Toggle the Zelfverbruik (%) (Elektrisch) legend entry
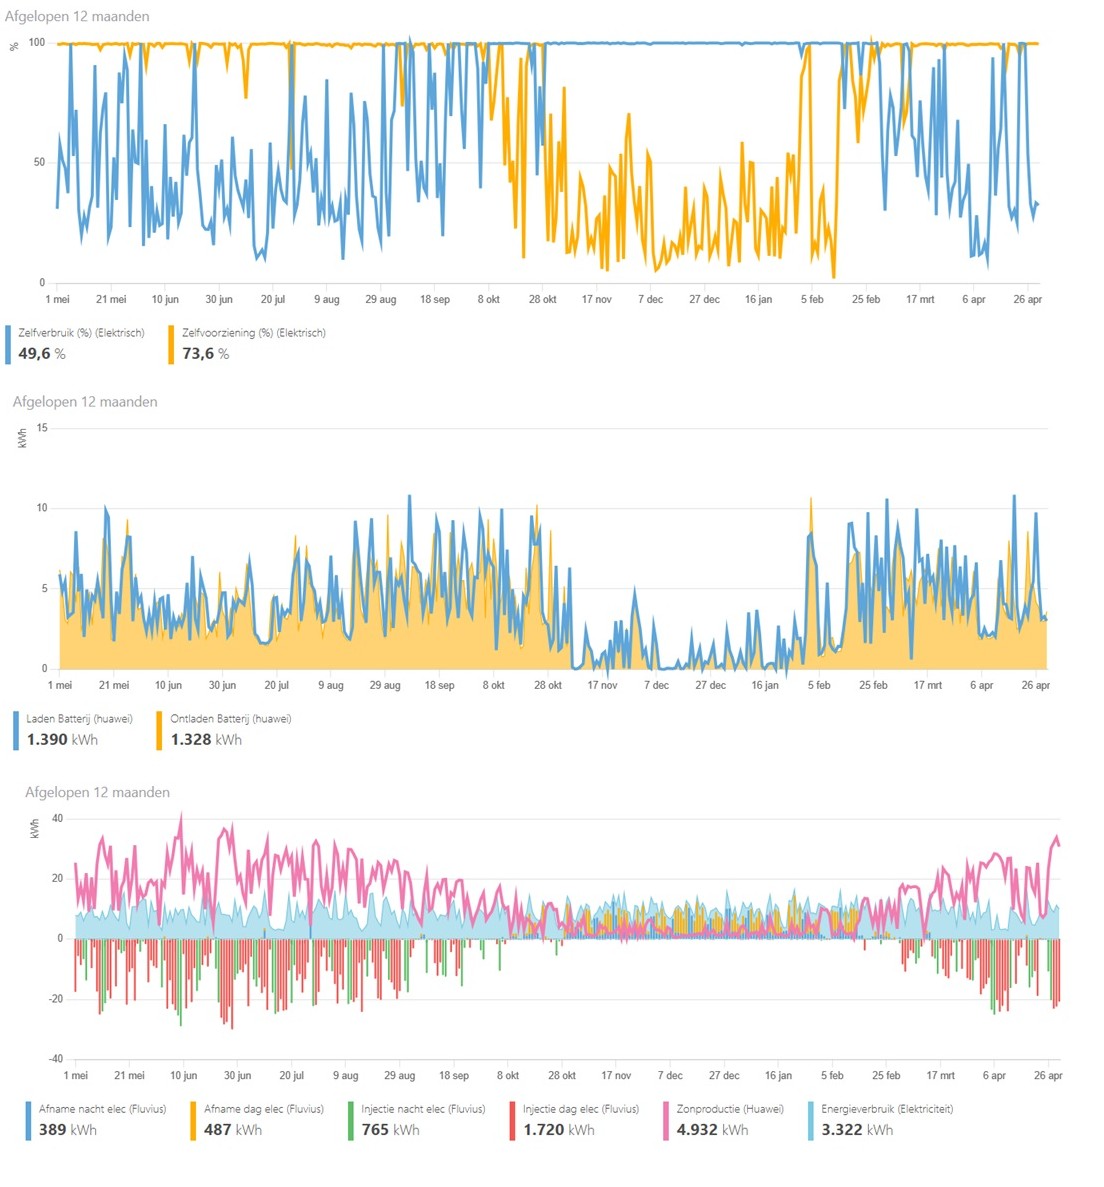 [x=81, y=333]
